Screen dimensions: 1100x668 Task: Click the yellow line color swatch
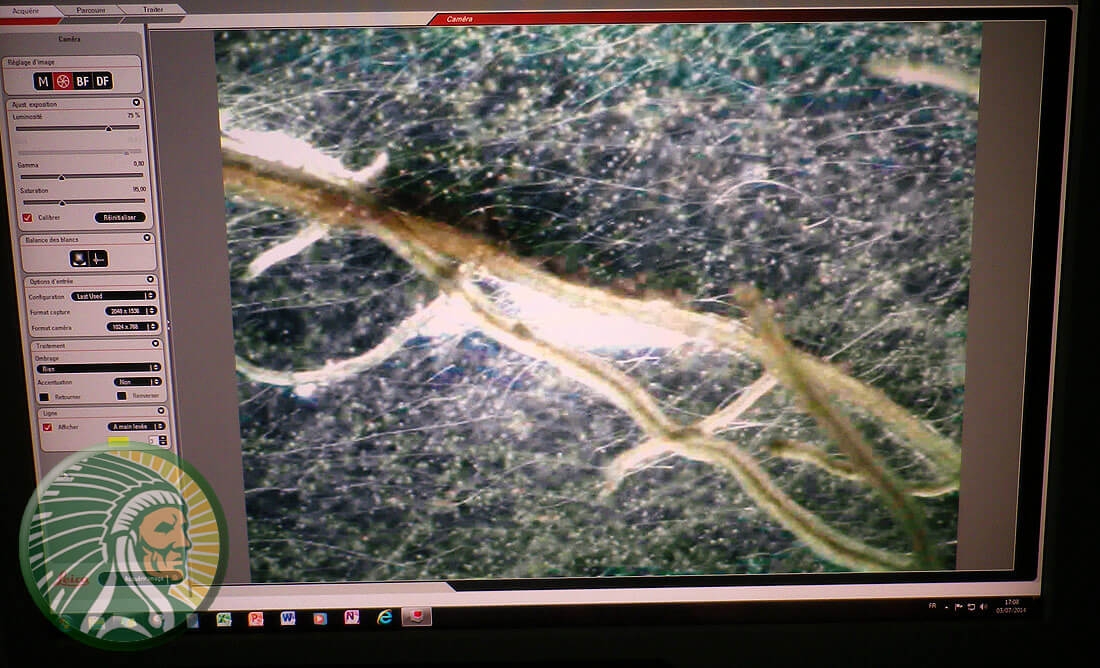[x=118, y=441]
